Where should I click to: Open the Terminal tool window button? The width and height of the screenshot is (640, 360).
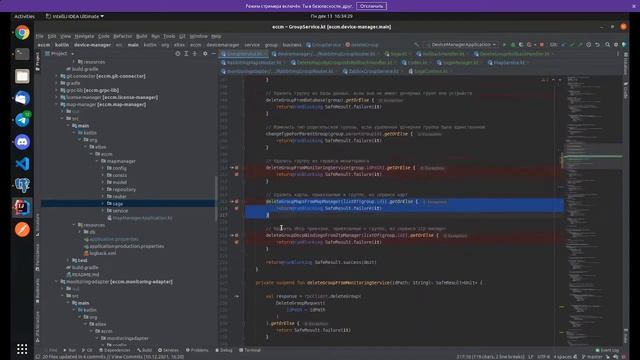pyautogui.click(x=250, y=350)
